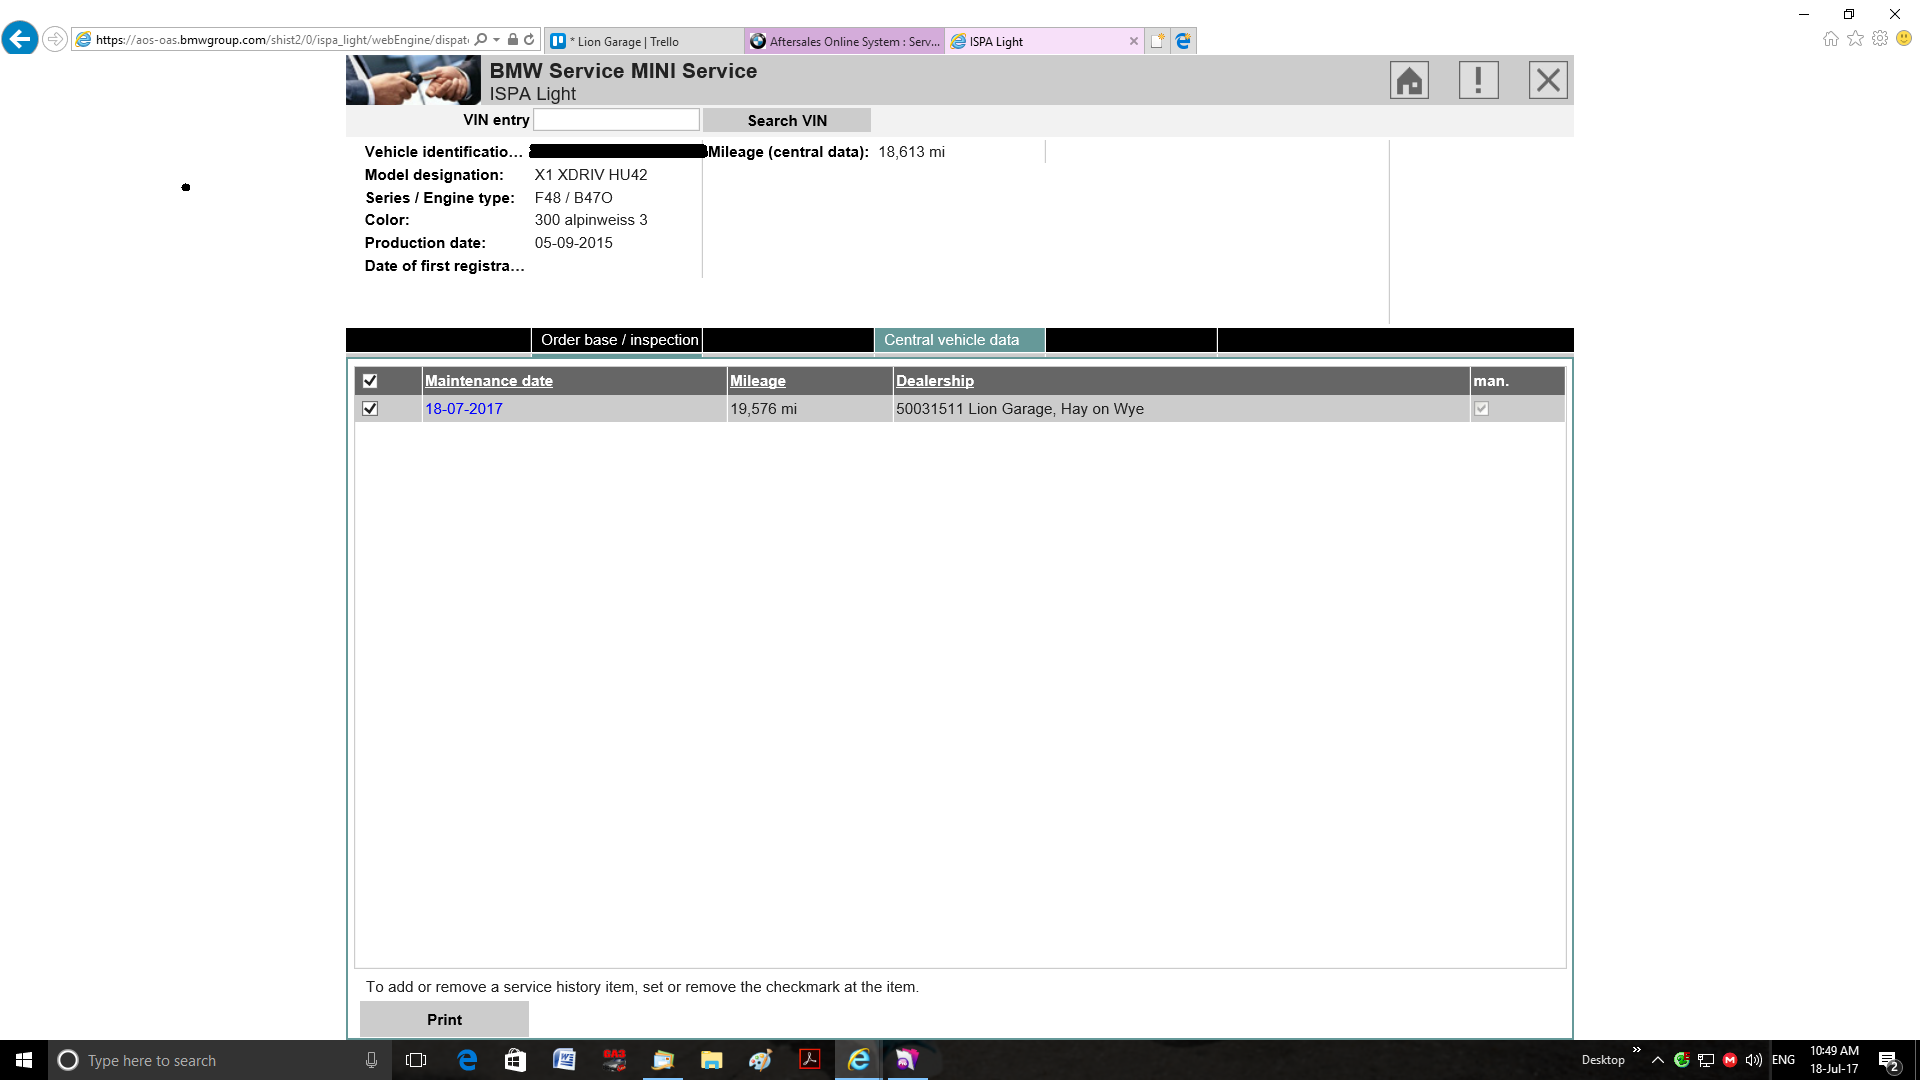This screenshot has width=1920, height=1080.
Task: Click the man. checkbox in Lion Garage row
Action: tap(1481, 409)
